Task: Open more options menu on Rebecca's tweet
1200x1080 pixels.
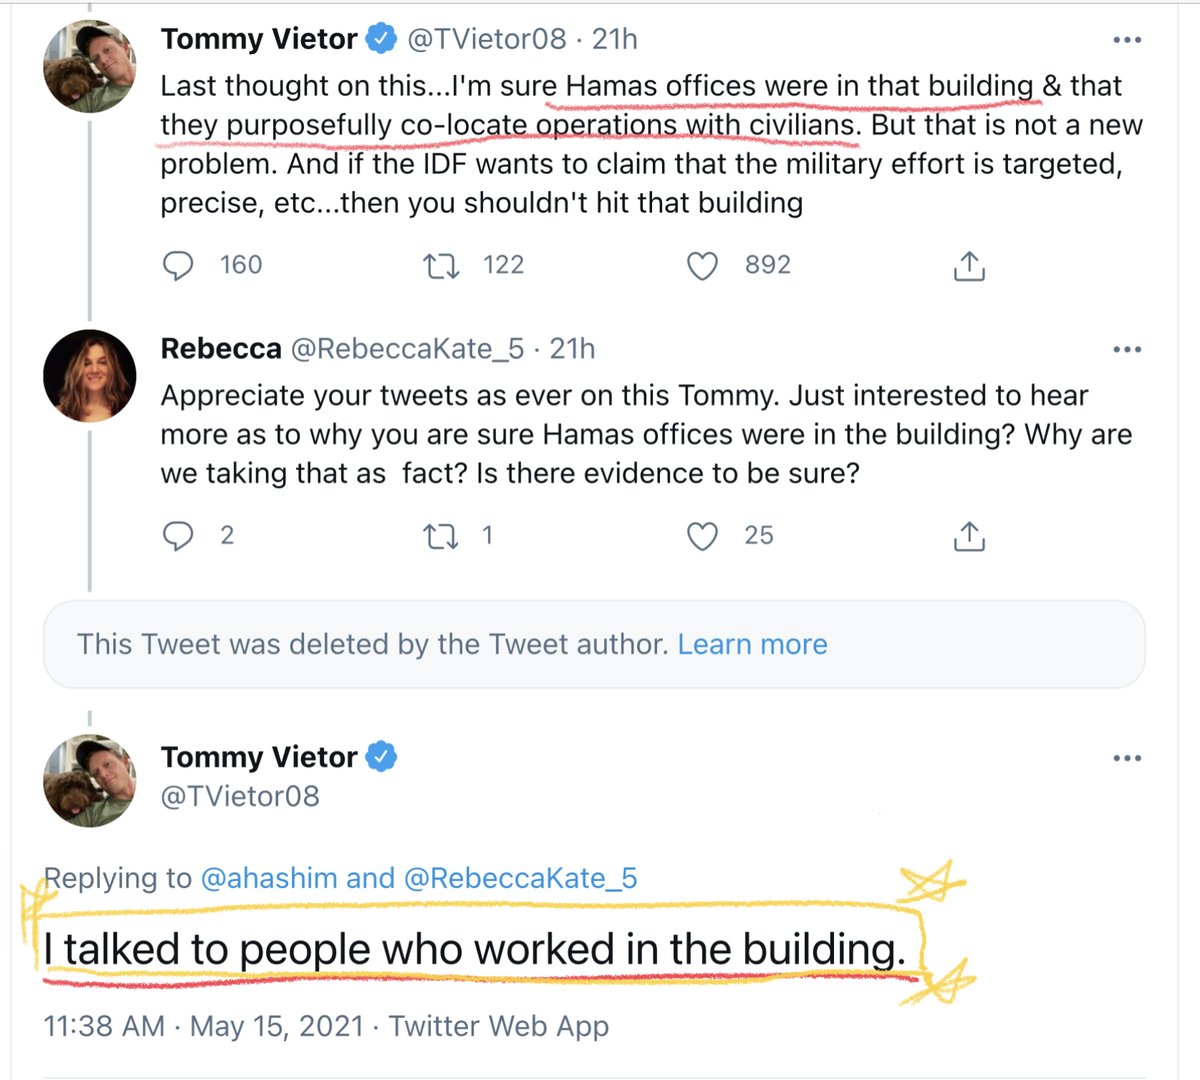Action: [x=1127, y=349]
